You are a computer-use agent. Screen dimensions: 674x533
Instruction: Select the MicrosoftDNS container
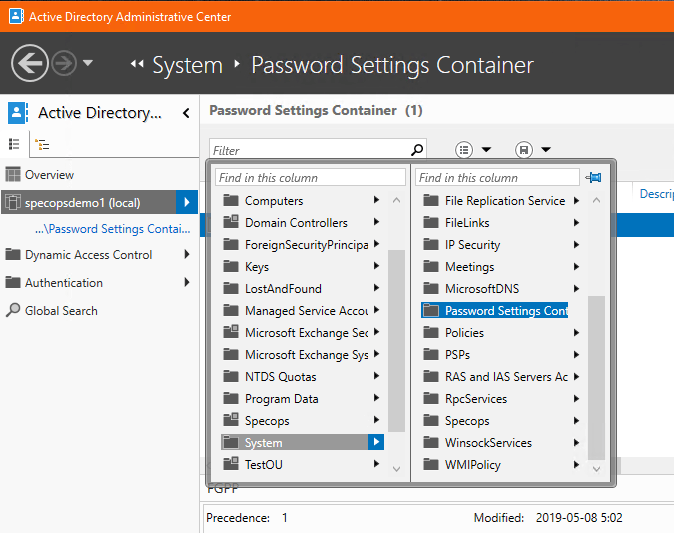point(482,288)
